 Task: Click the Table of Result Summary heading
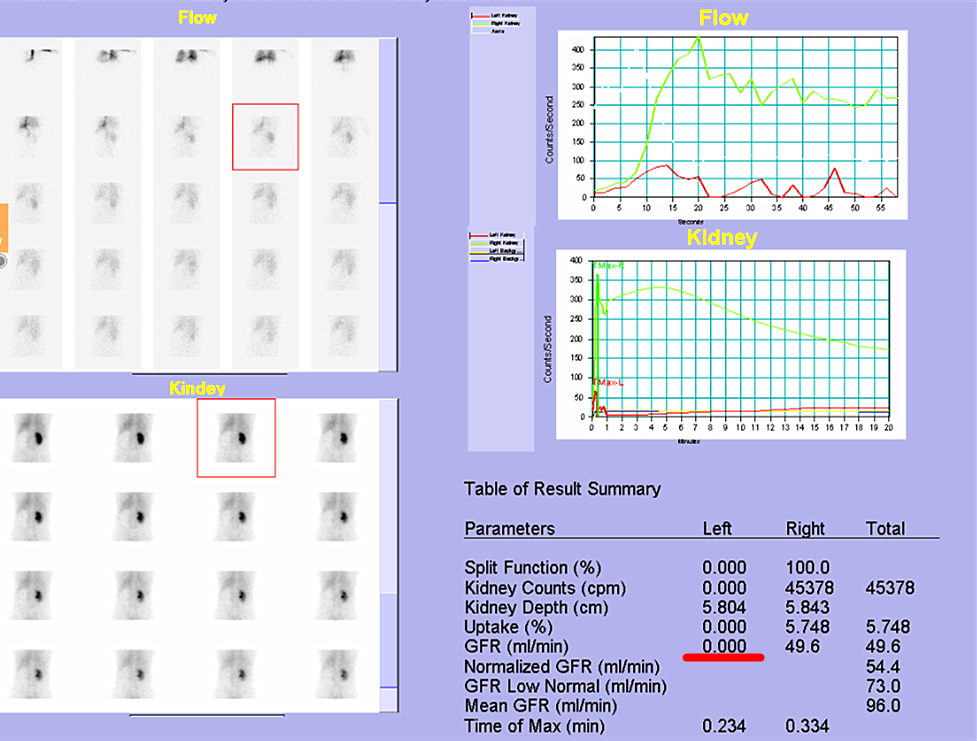pos(562,489)
